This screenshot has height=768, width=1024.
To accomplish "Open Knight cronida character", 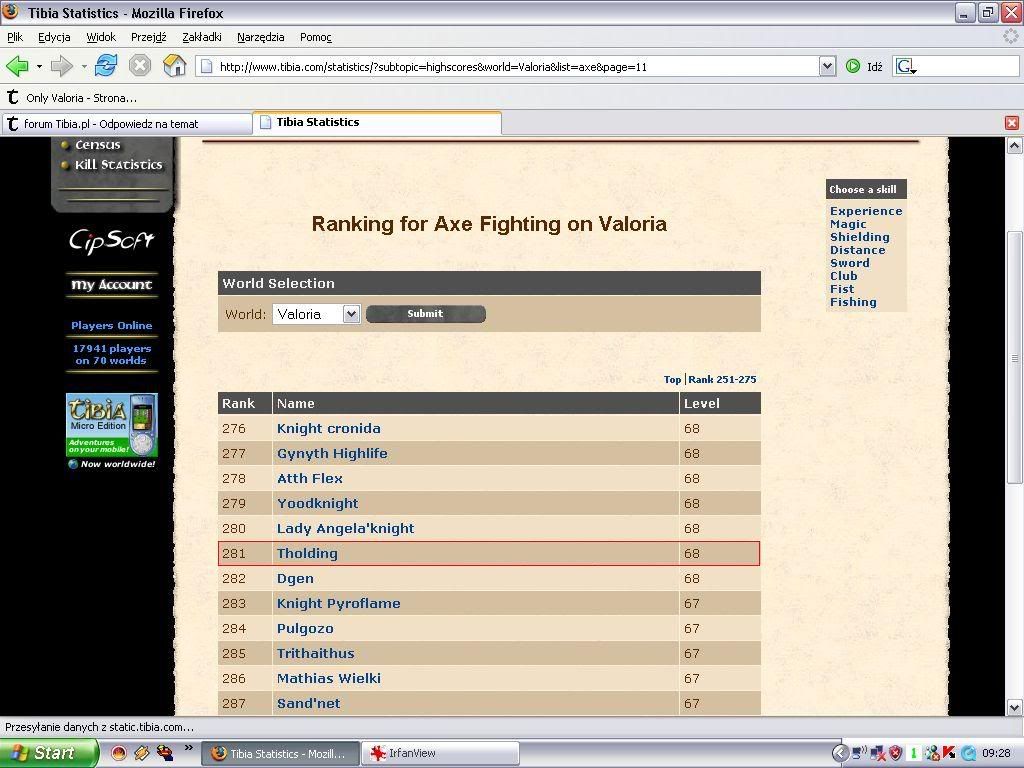I will (328, 428).
